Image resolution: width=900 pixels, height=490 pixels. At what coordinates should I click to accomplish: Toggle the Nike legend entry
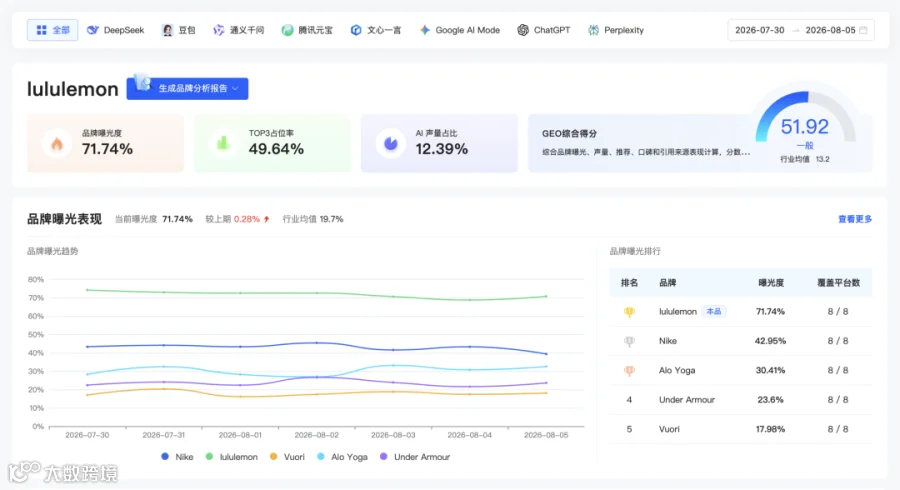177,457
